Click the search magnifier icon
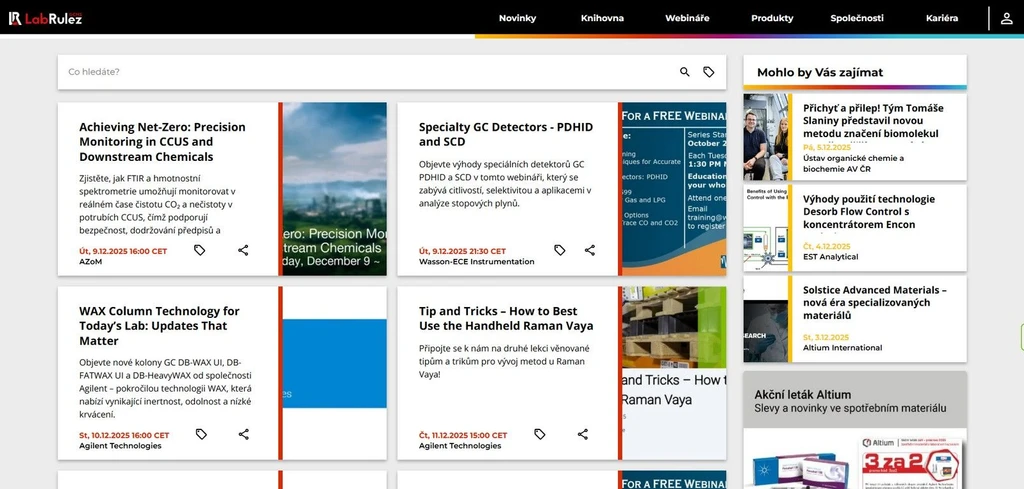This screenshot has width=1024, height=489. [x=685, y=72]
